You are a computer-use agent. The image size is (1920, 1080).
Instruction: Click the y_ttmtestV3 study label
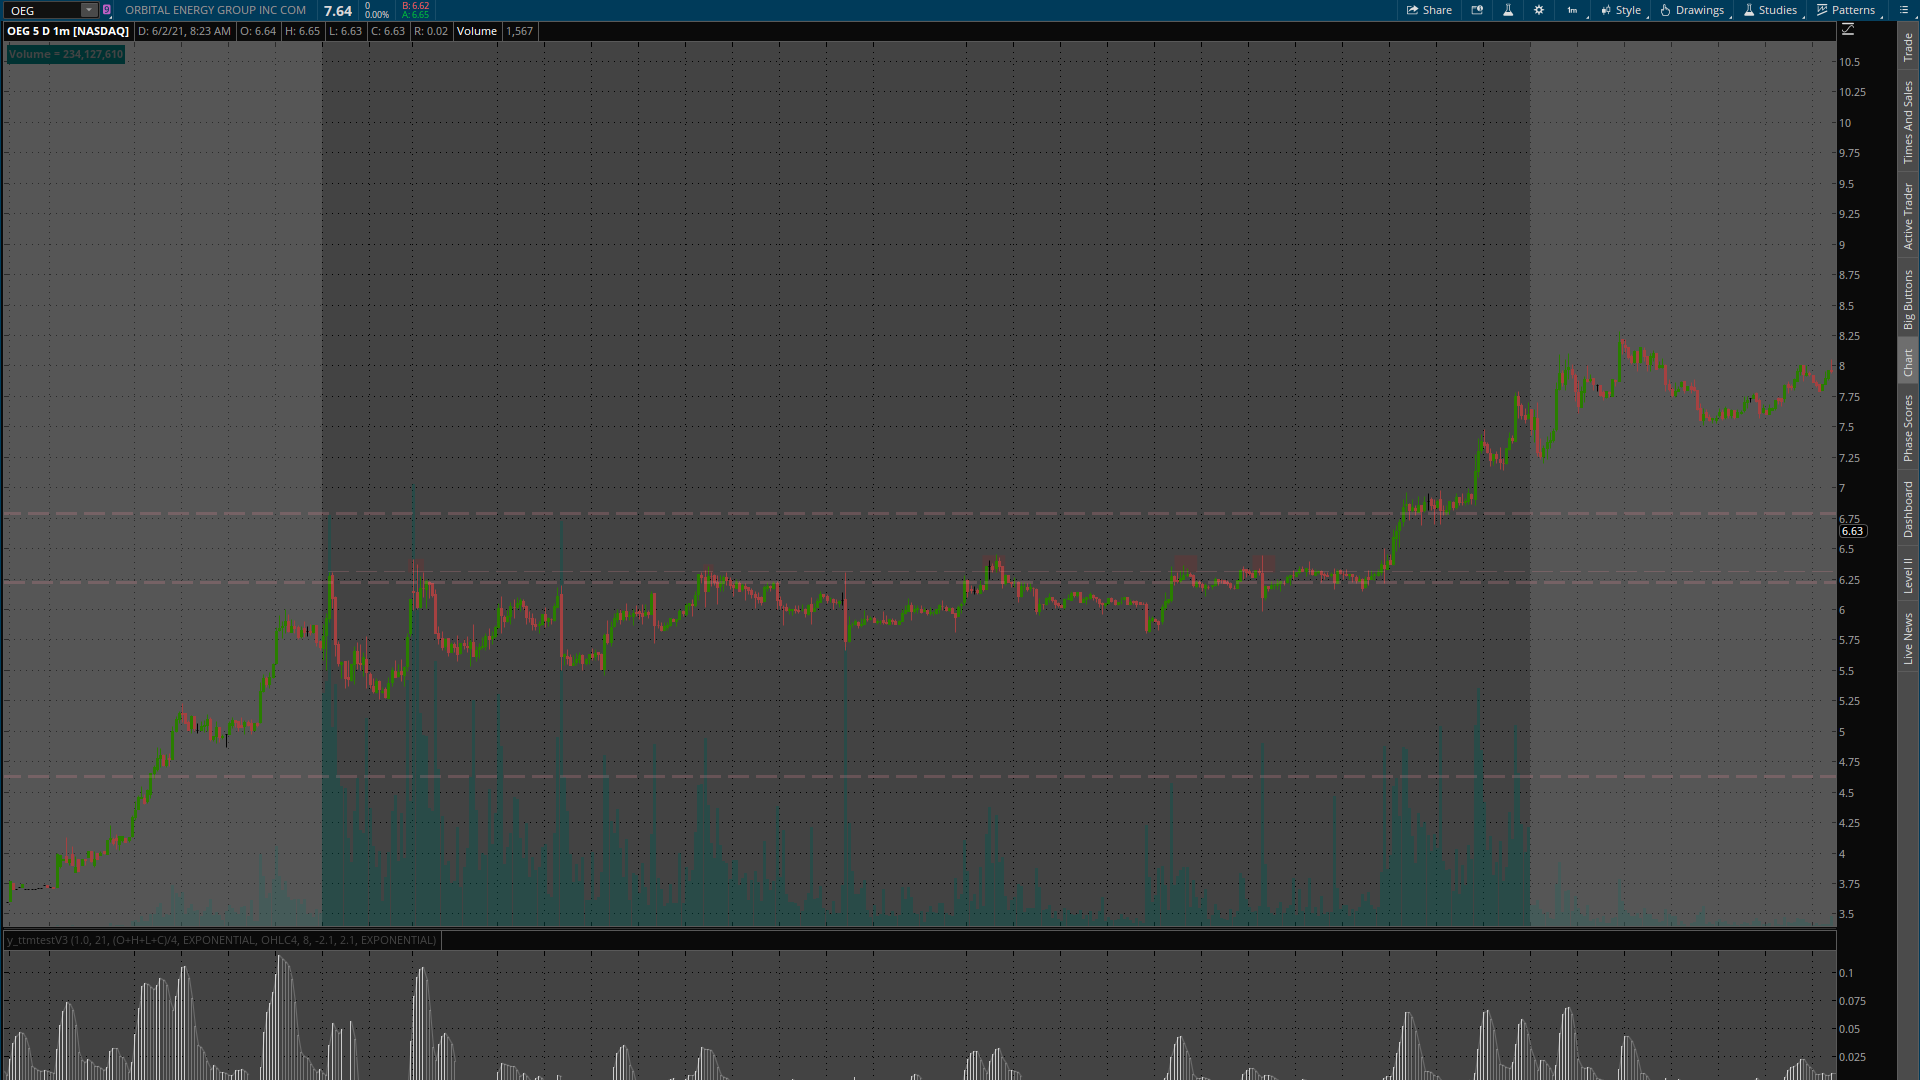click(x=222, y=940)
